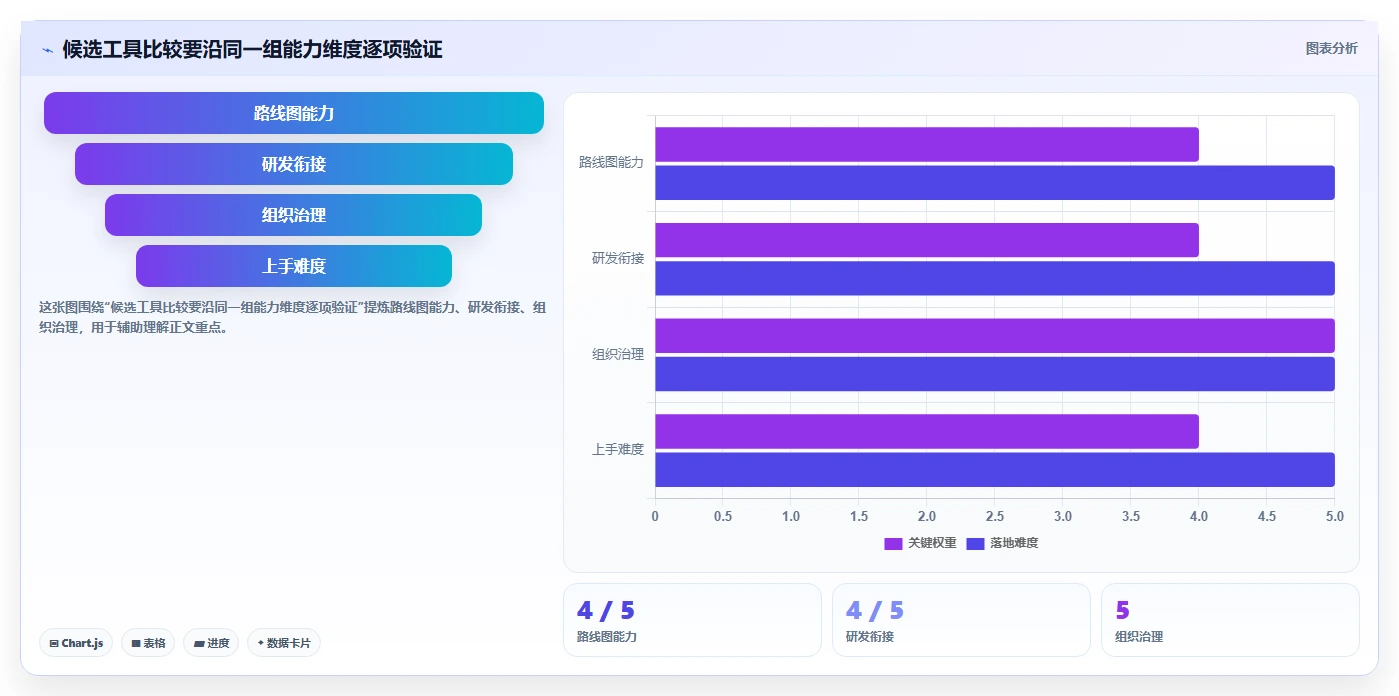This screenshot has width=1399, height=696.
Task: Click the 关键权重 bar for 研发衔接
Action: pos(927,240)
